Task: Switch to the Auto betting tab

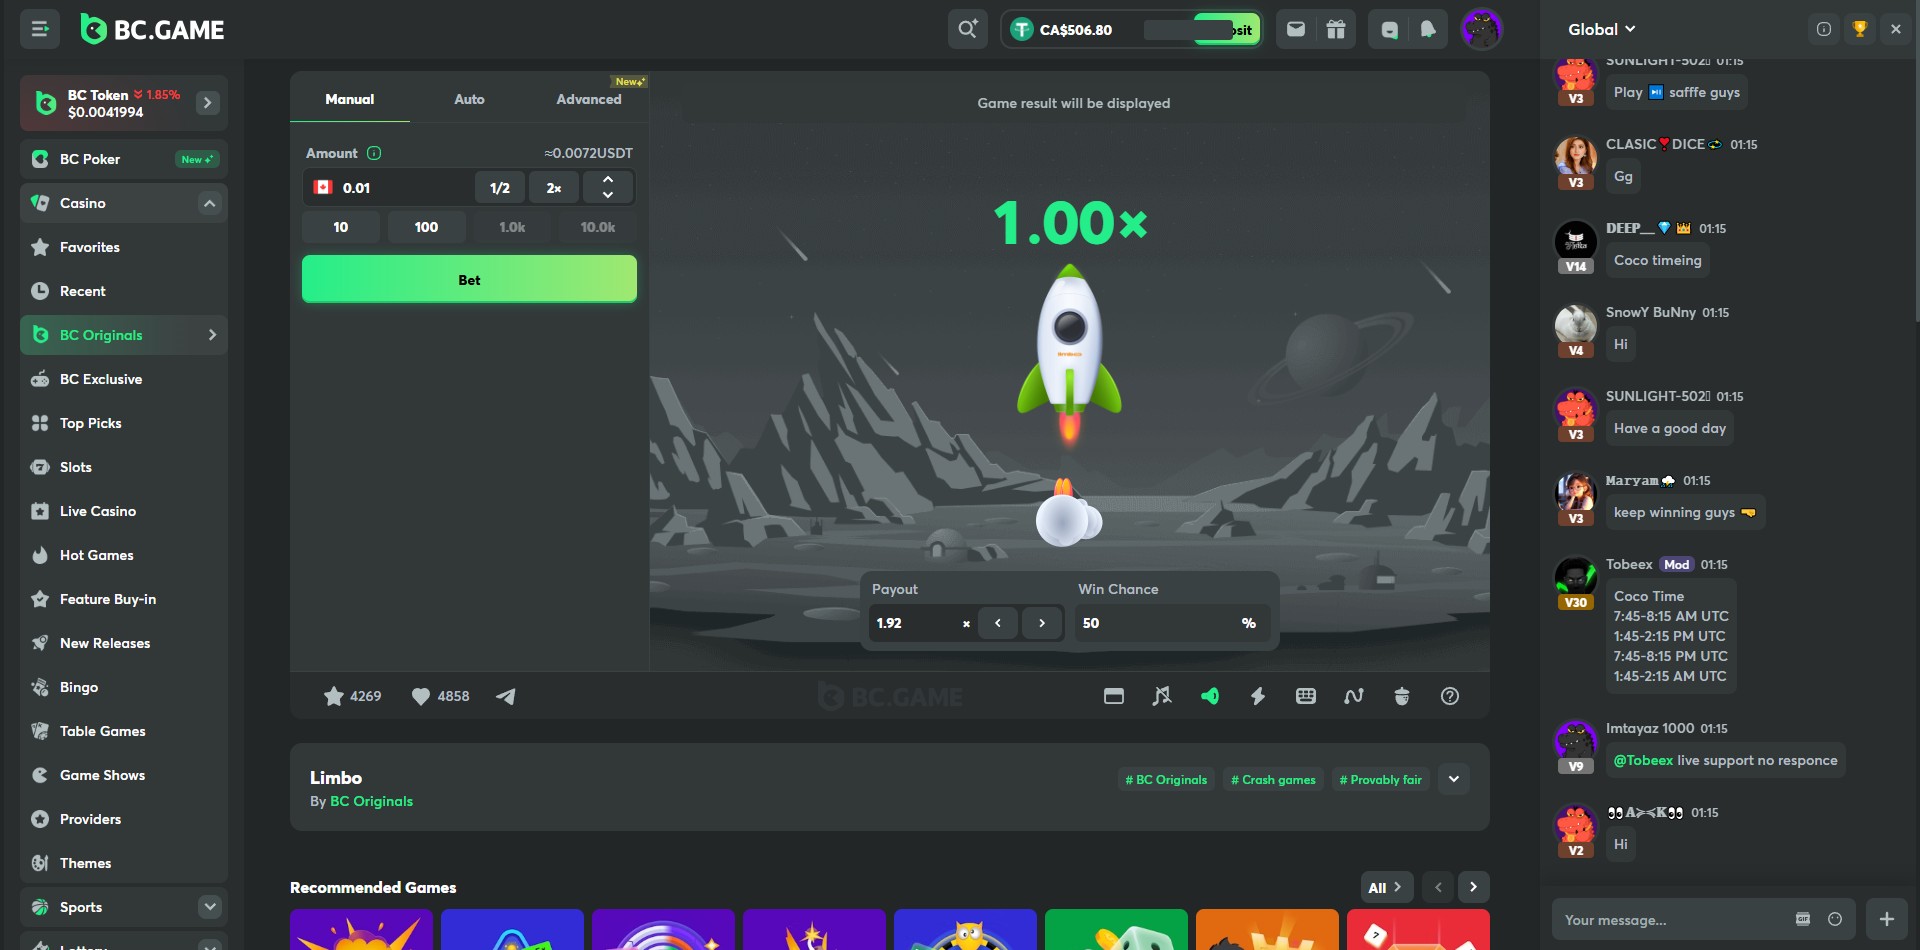Action: click(x=469, y=99)
